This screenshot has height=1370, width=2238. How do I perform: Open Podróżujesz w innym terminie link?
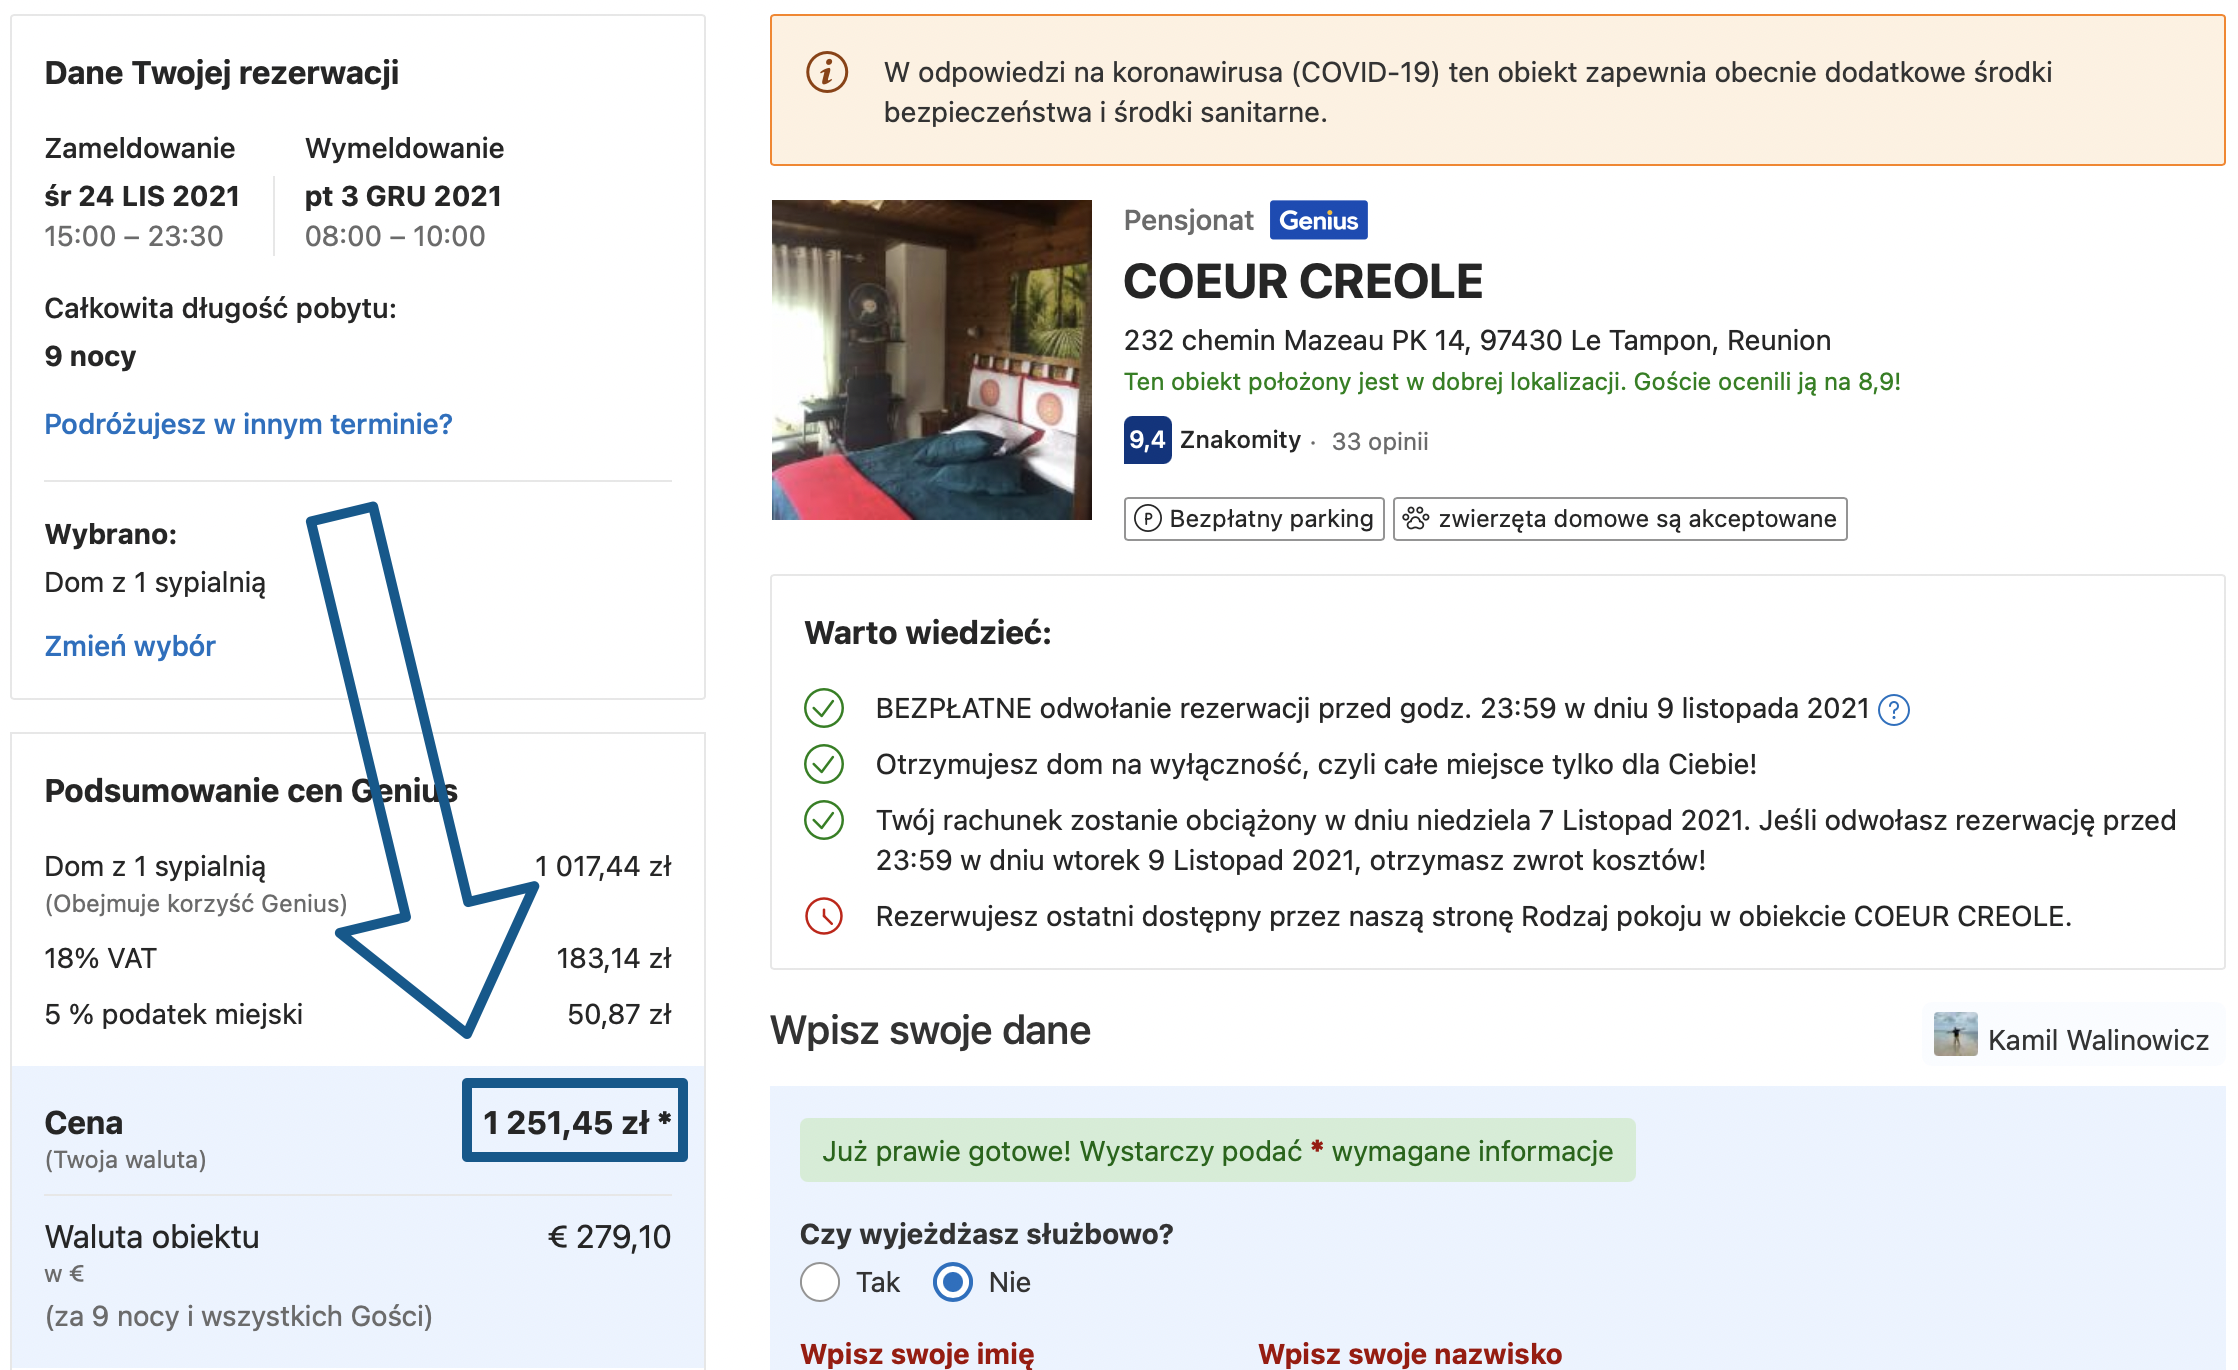point(248,424)
